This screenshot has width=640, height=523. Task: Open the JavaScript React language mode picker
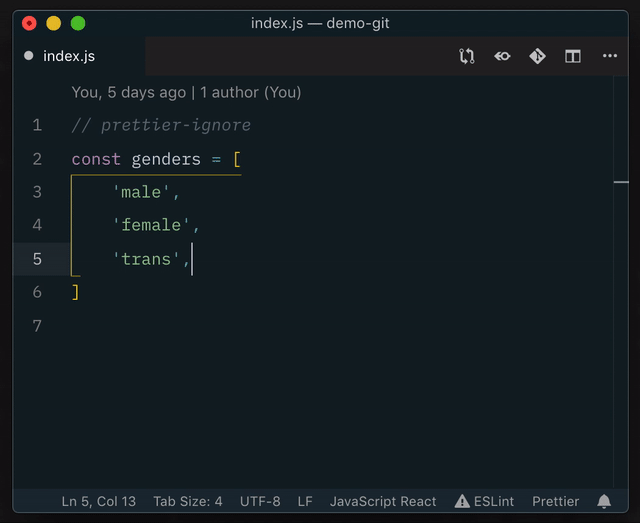pos(384,501)
